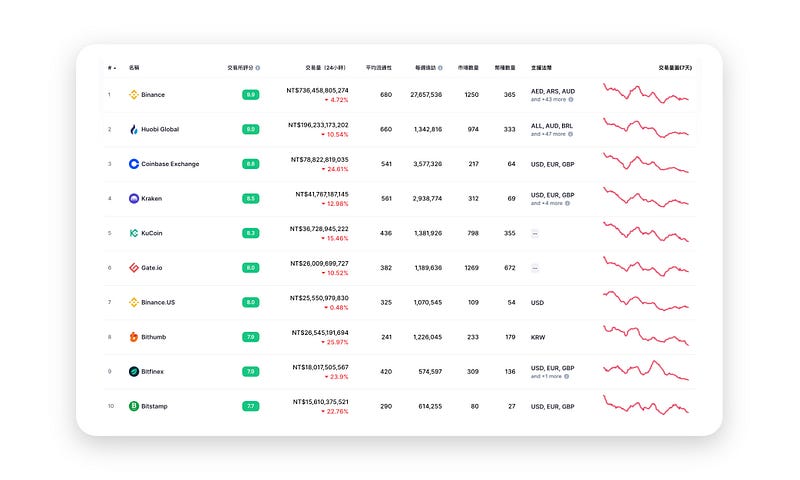Click Binance's green 9.9 score badge
Image resolution: width=800 pixels, height=480 pixels.
pos(251,94)
